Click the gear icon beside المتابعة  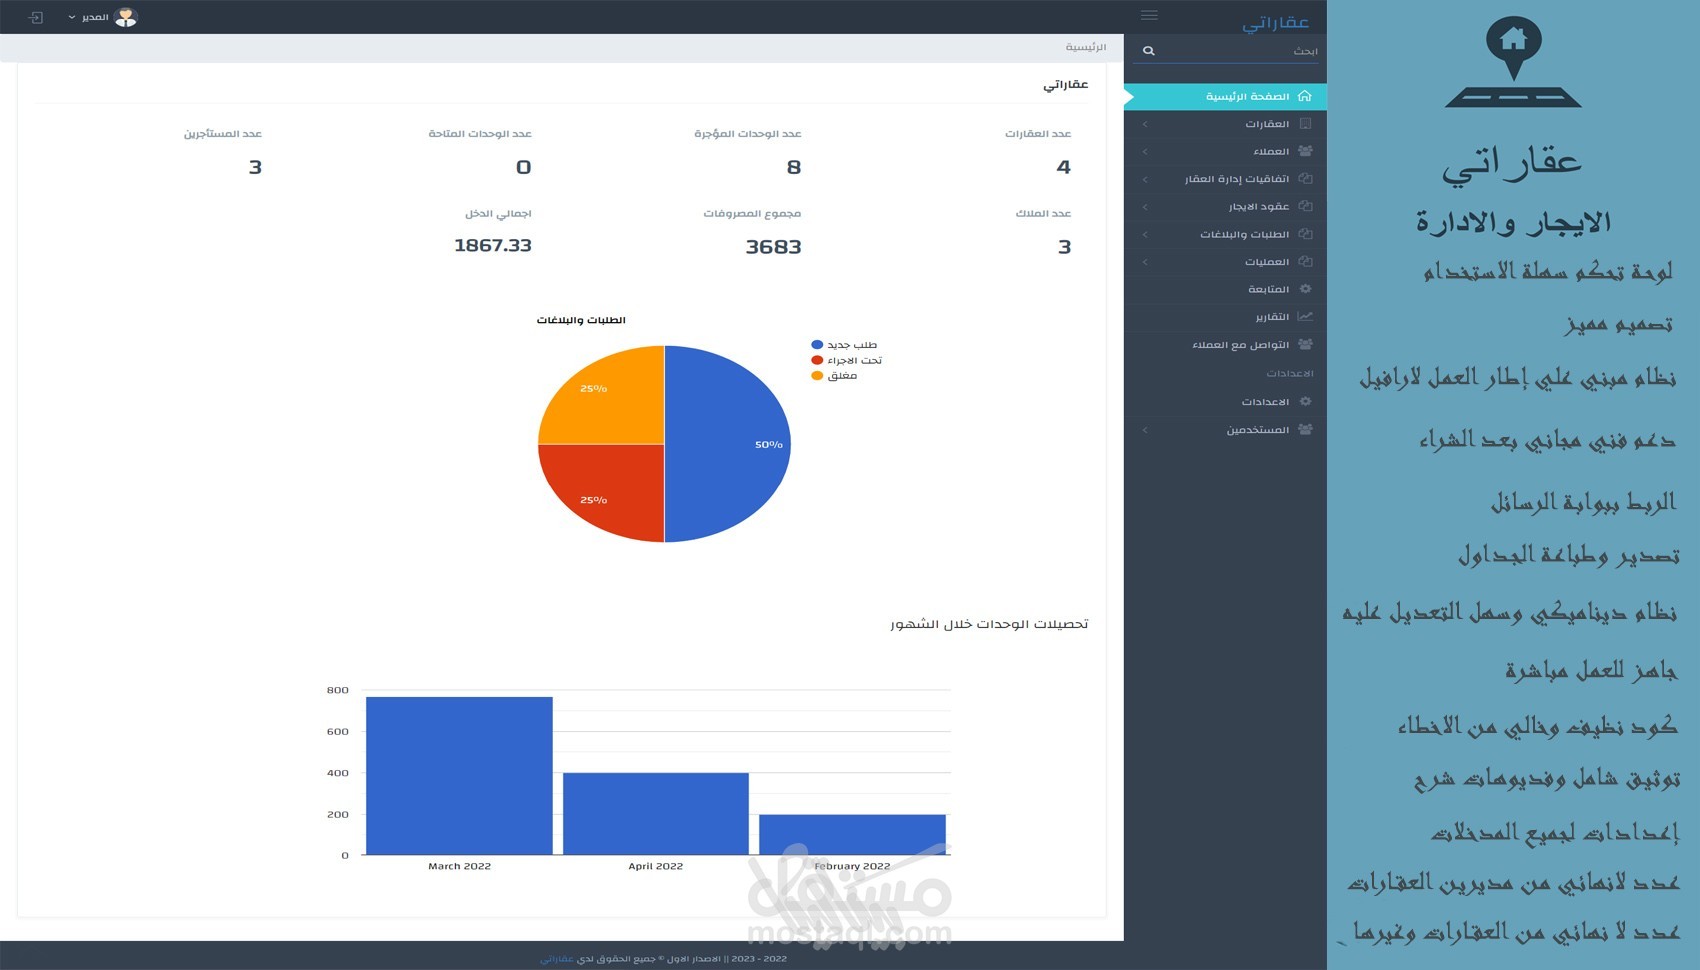point(1305,289)
